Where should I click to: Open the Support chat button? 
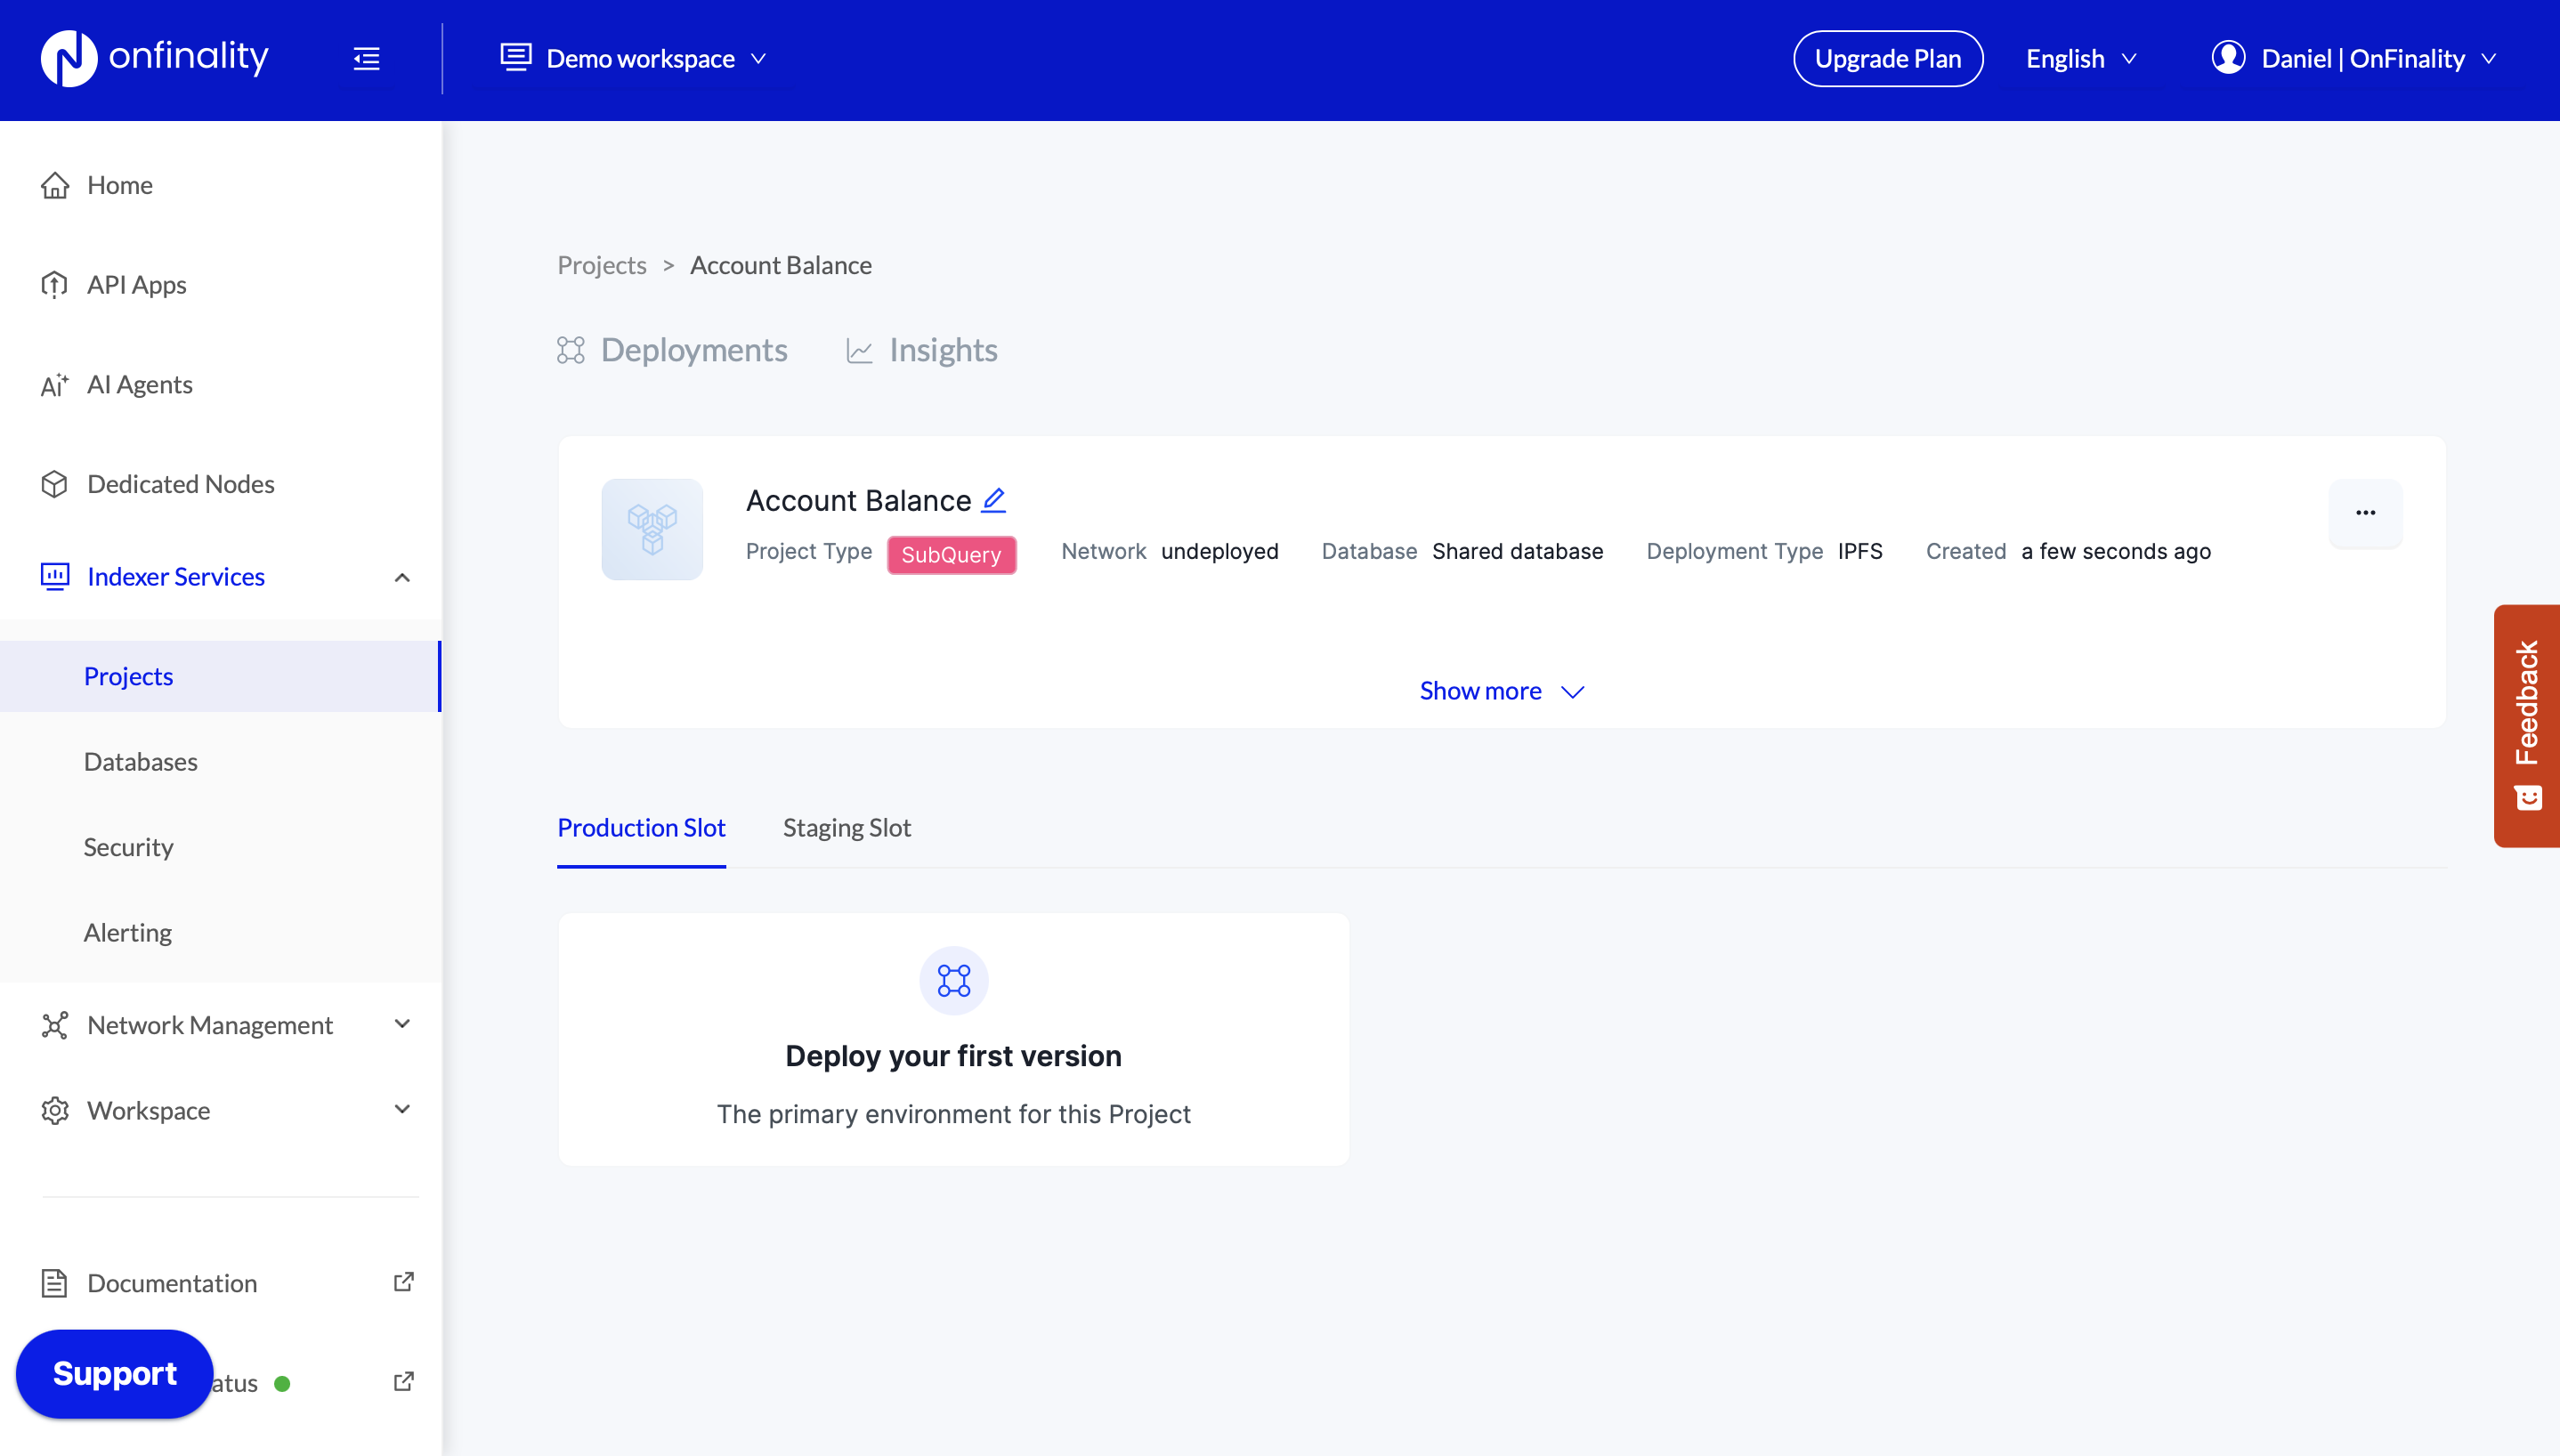114,1374
